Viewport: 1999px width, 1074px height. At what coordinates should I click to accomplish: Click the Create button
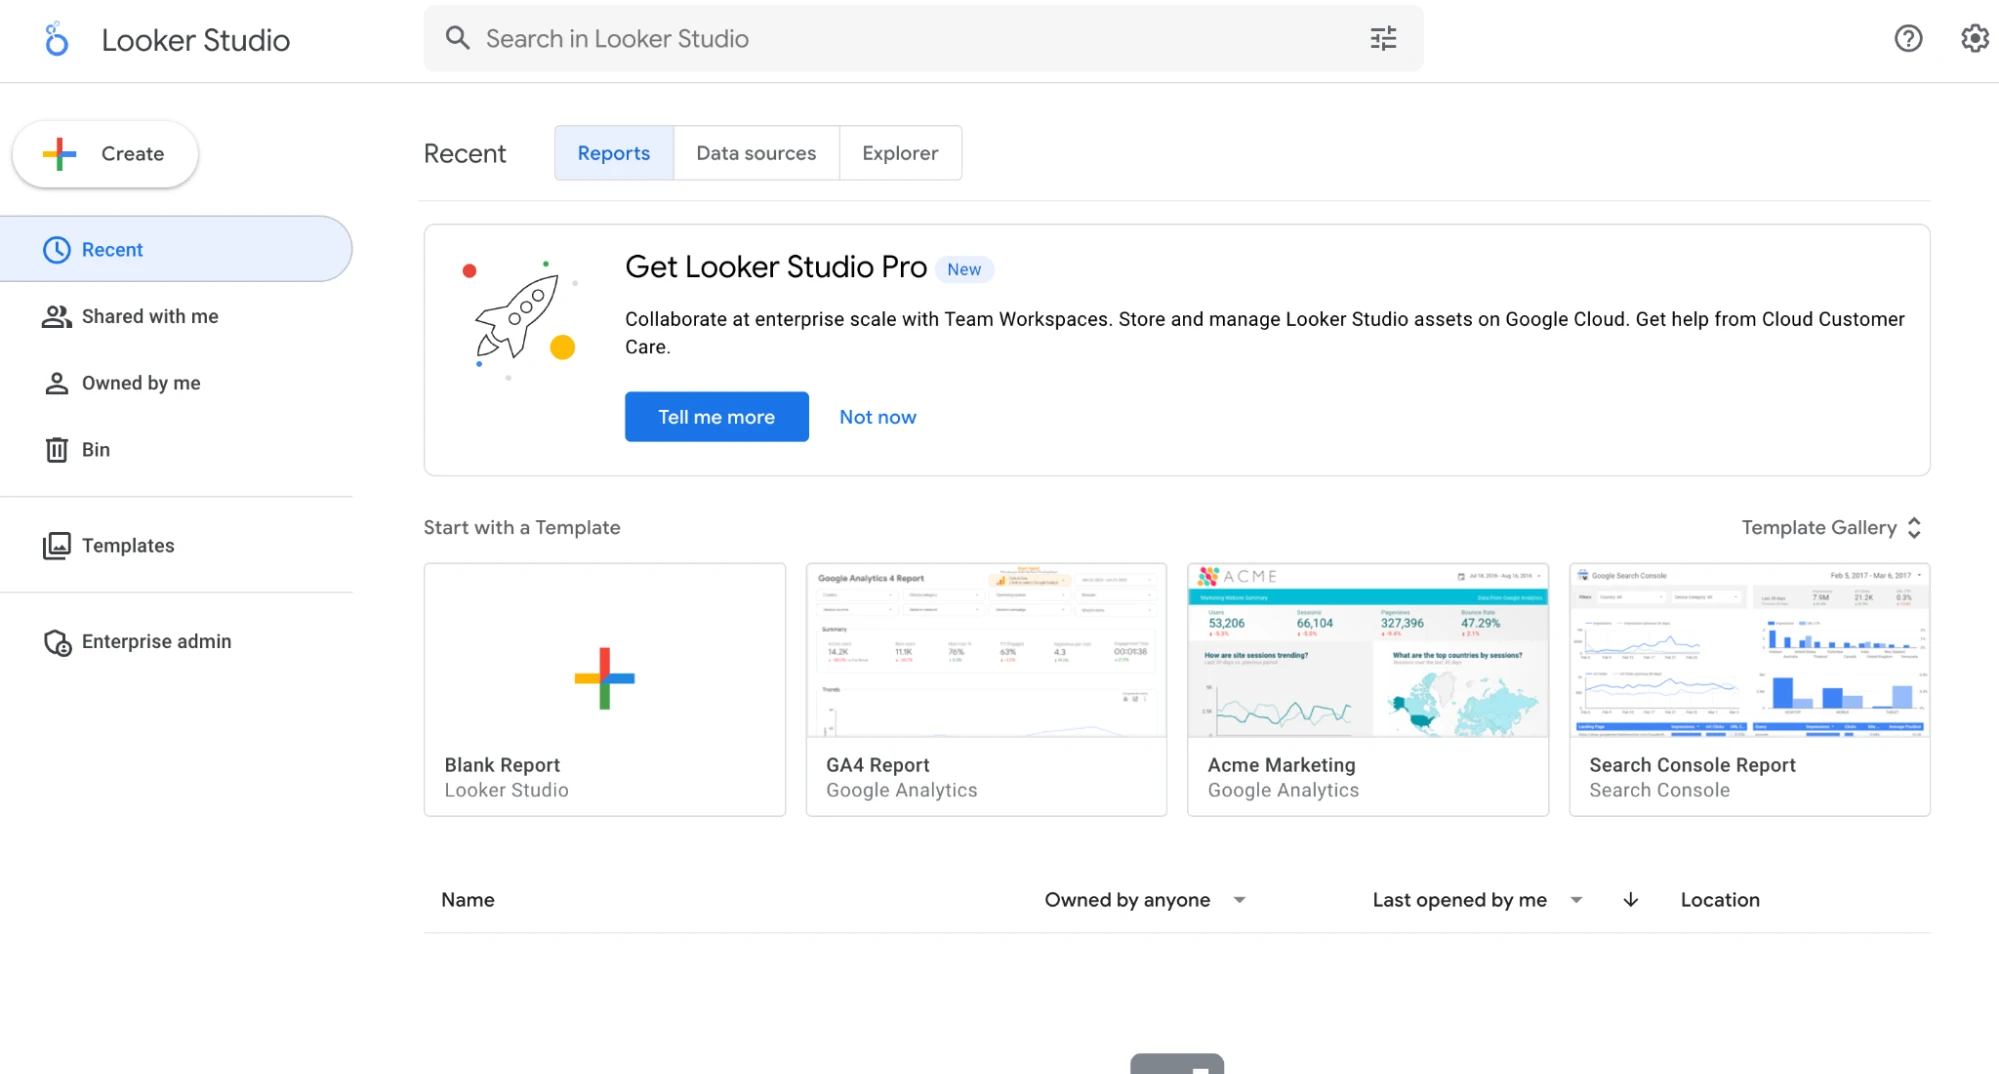105,154
